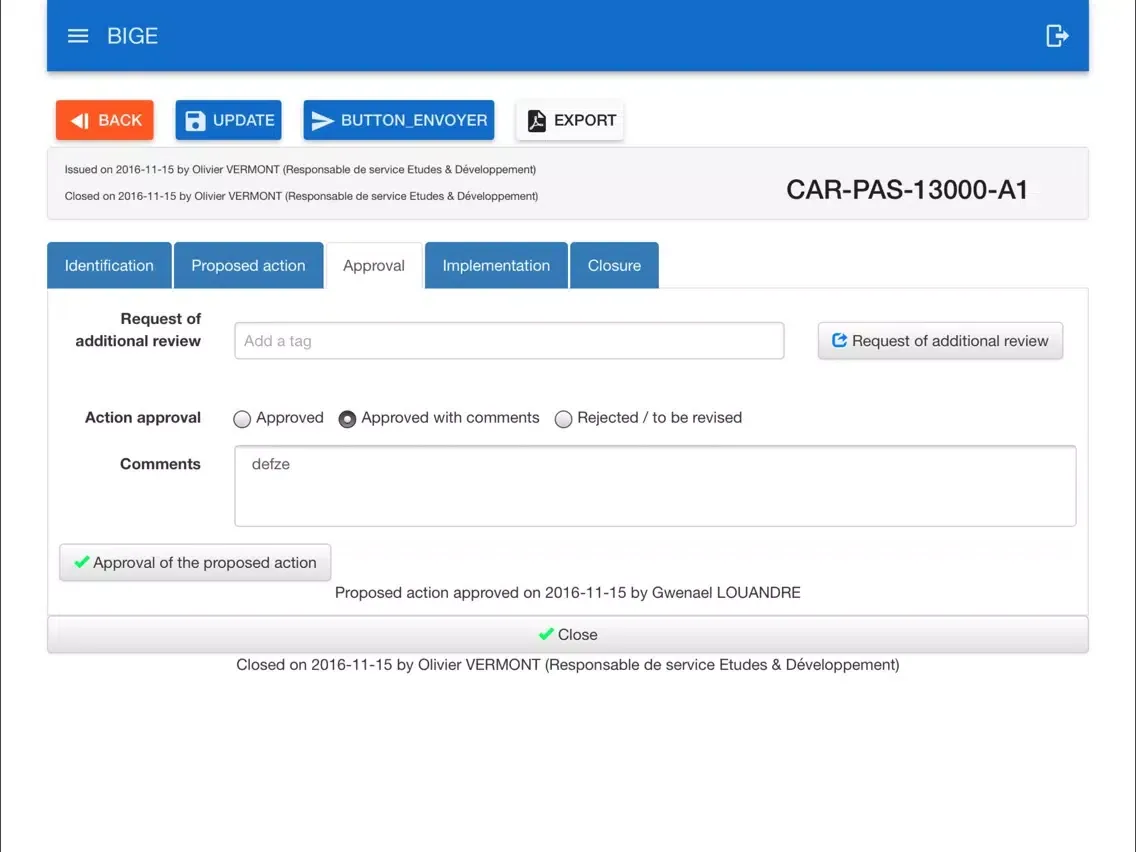The width and height of the screenshot is (1136, 852).
Task: Click the EXPORT button label
Action: (585, 120)
